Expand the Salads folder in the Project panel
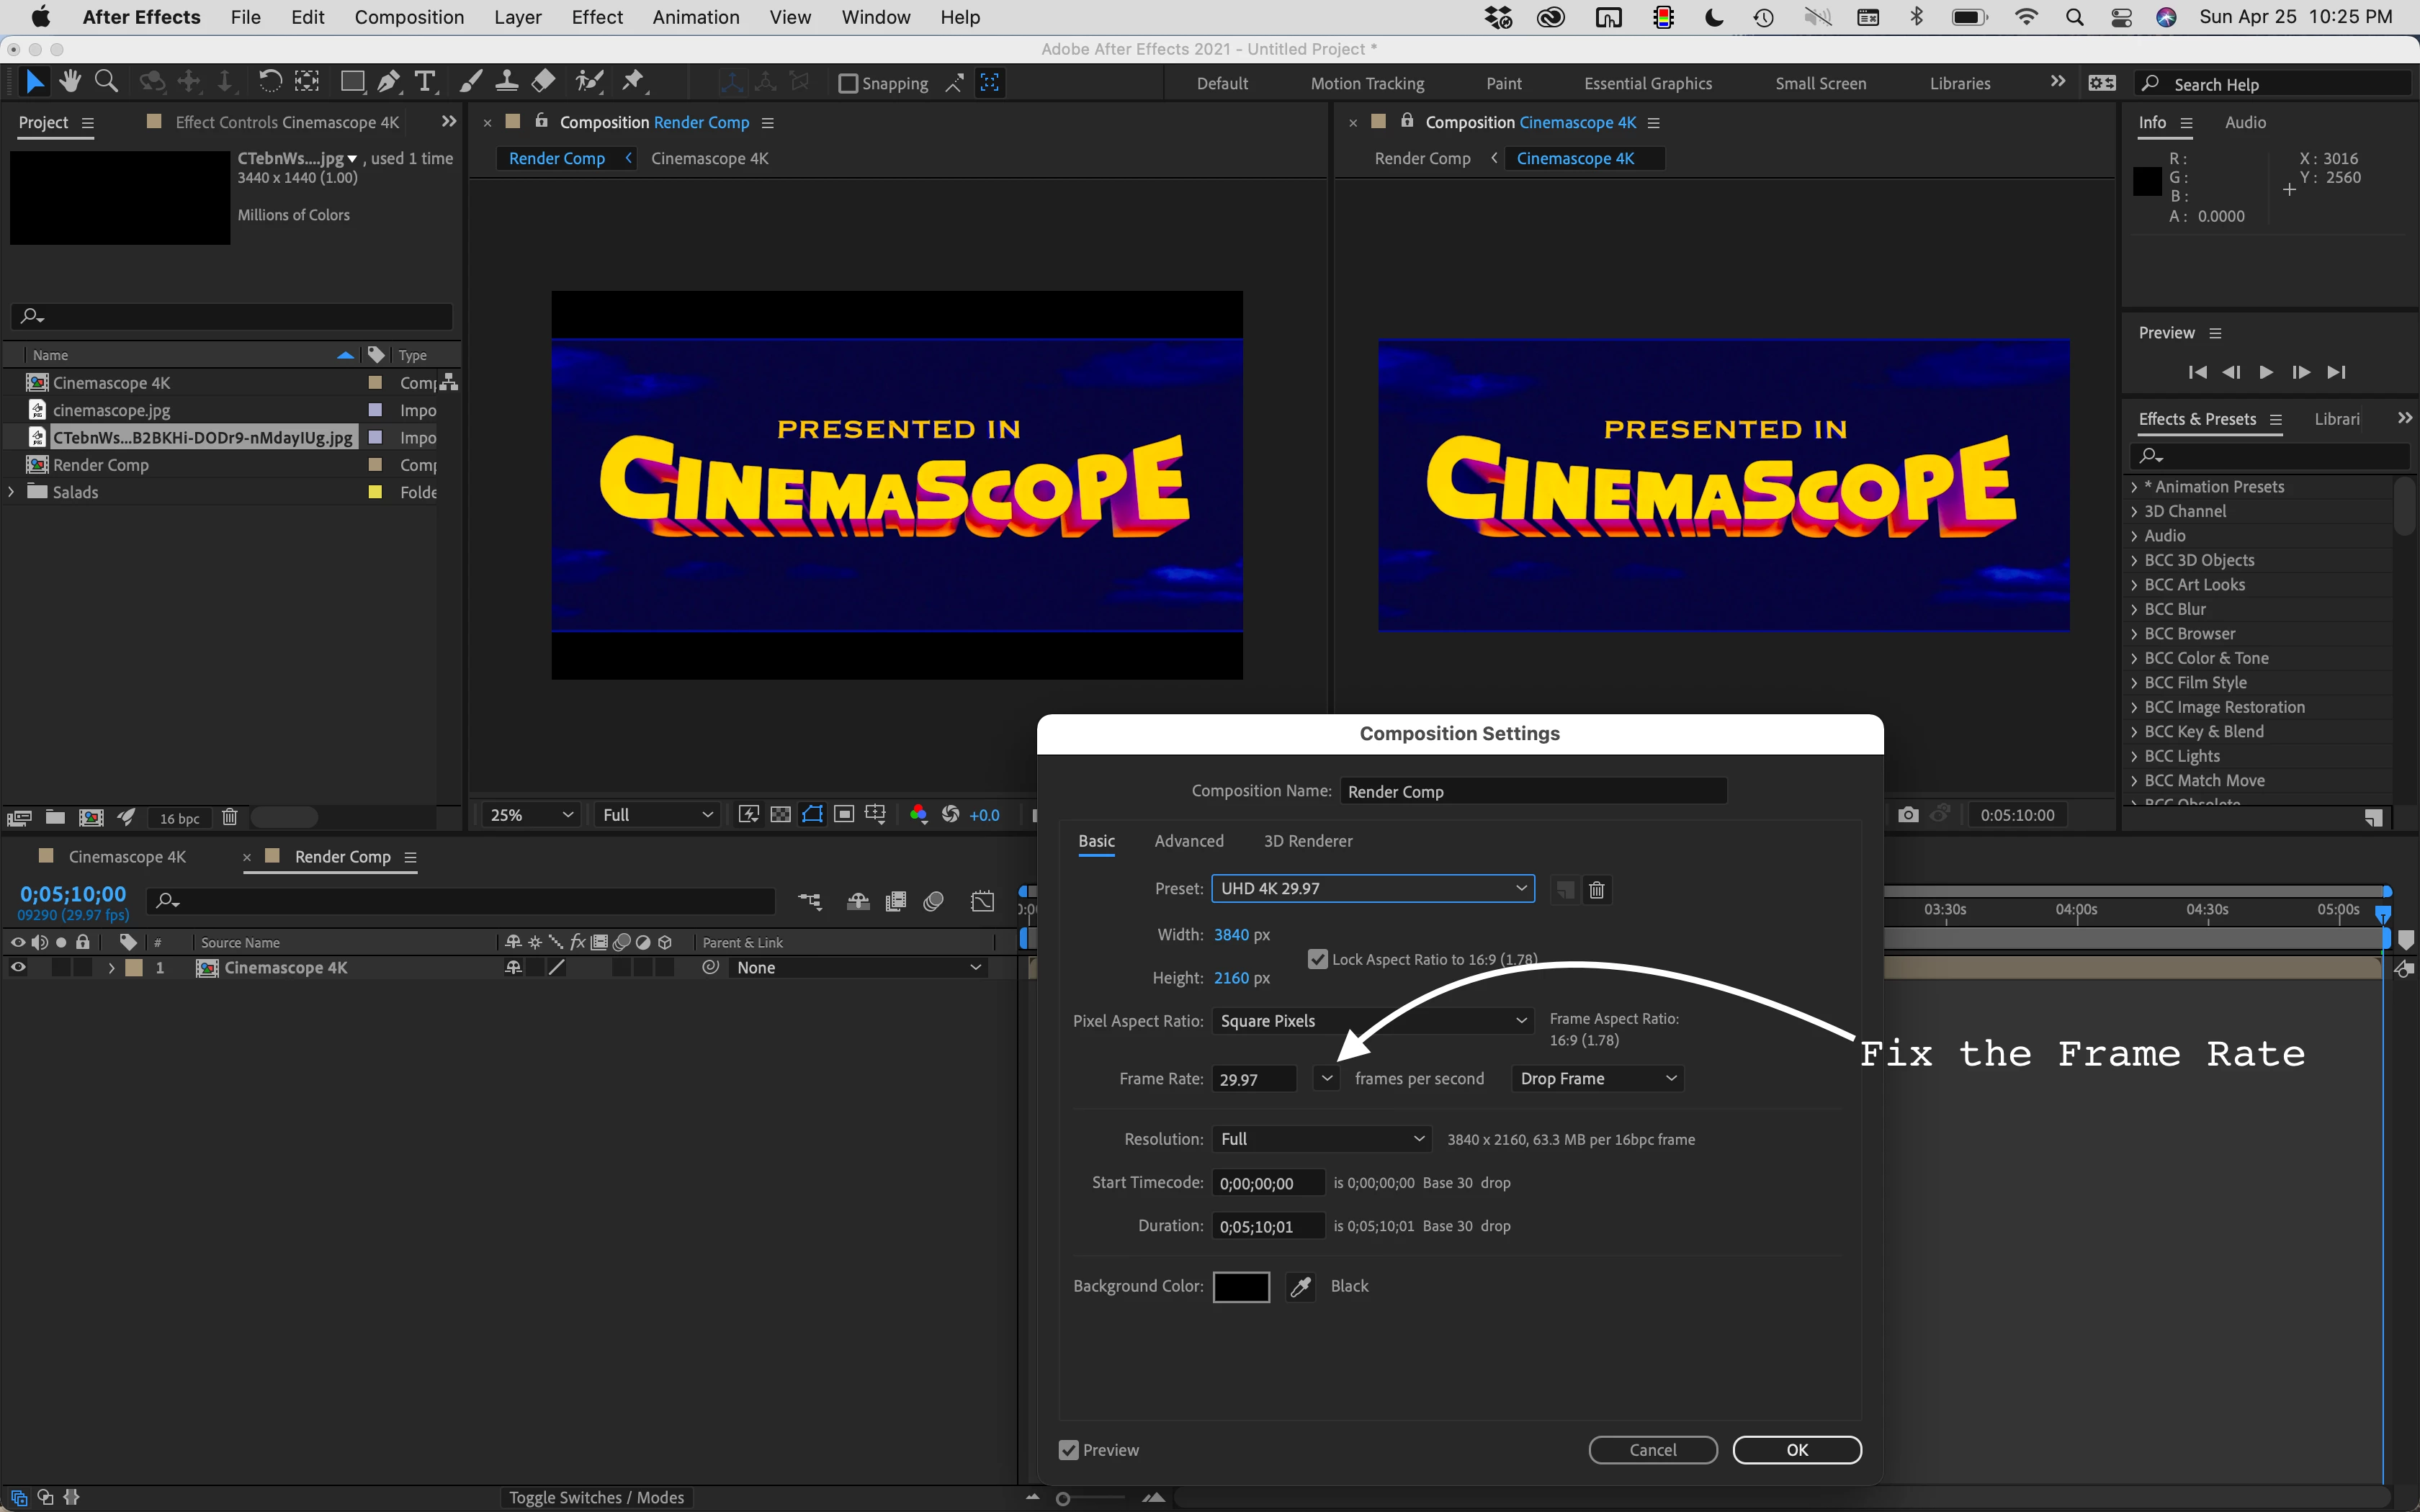The width and height of the screenshot is (2420, 1512). click(x=11, y=492)
